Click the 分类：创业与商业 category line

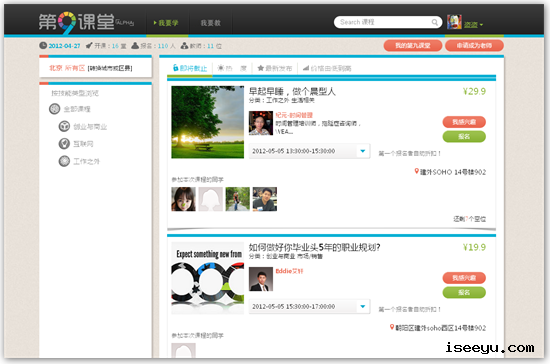tap(286, 256)
